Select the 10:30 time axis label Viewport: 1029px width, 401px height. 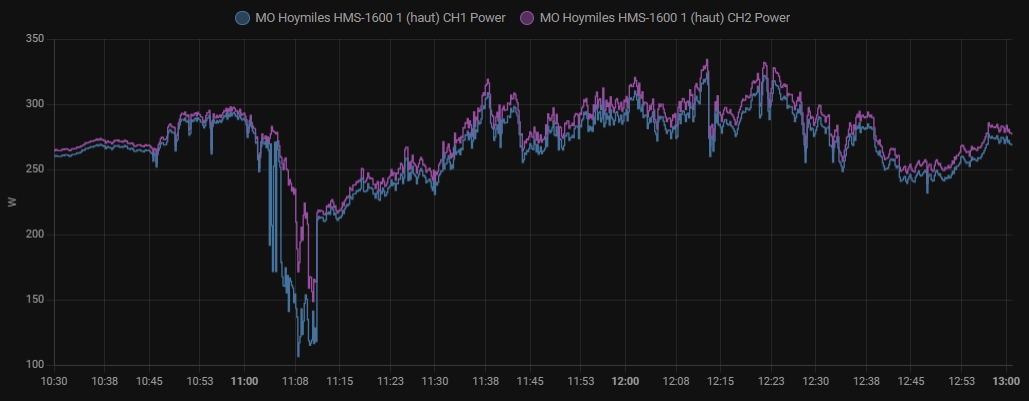click(x=54, y=381)
